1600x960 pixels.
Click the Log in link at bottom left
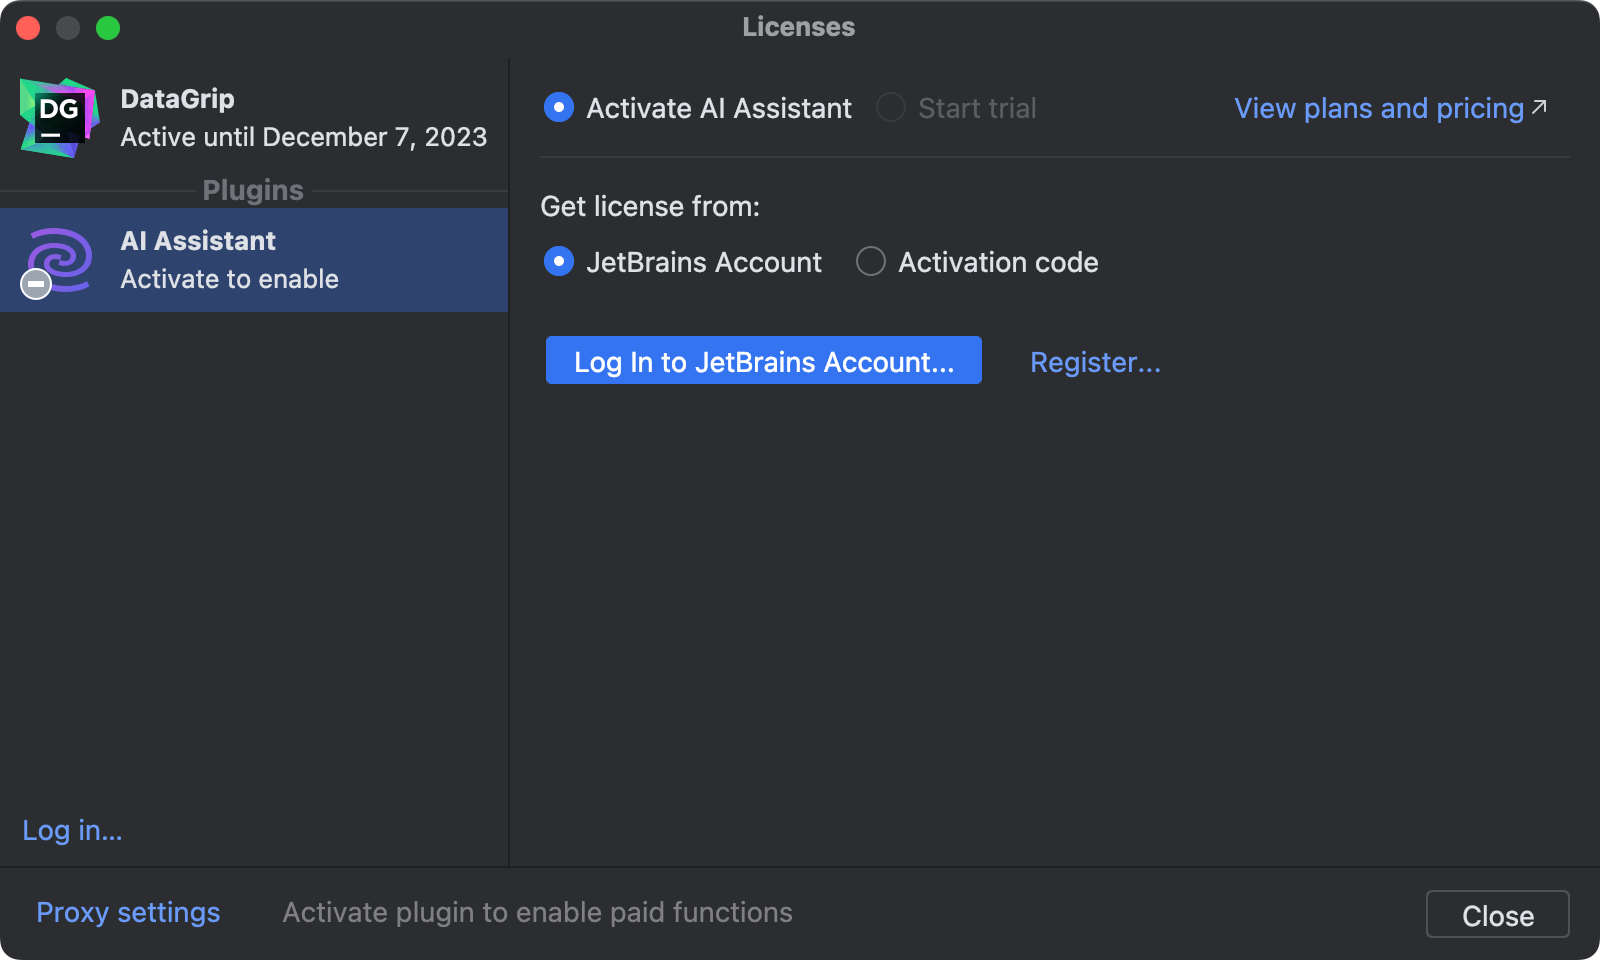coord(71,830)
